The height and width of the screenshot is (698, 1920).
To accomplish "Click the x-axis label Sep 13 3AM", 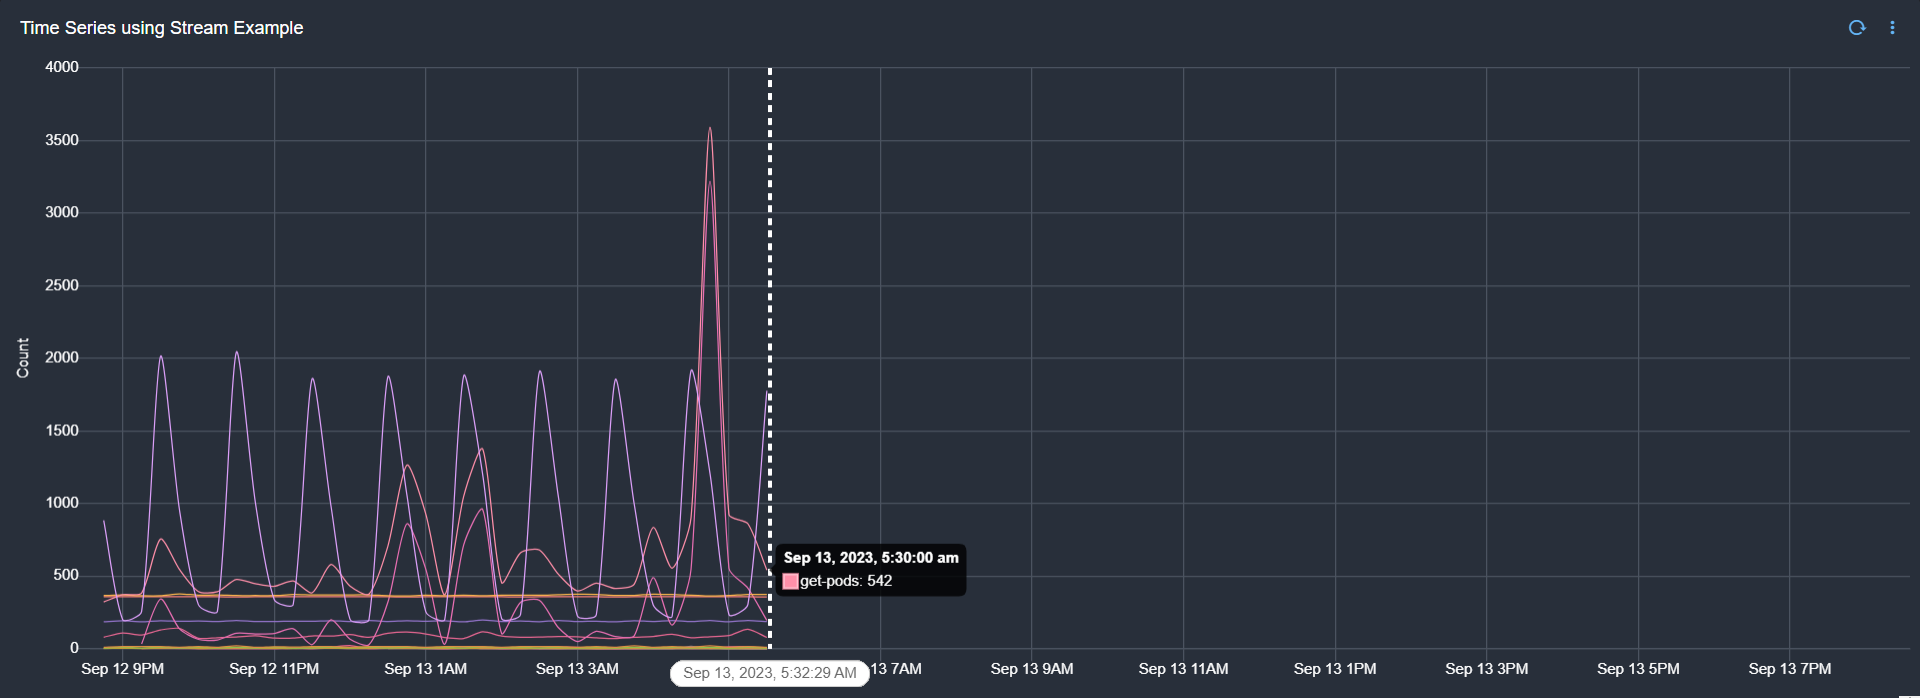I will pos(577,669).
